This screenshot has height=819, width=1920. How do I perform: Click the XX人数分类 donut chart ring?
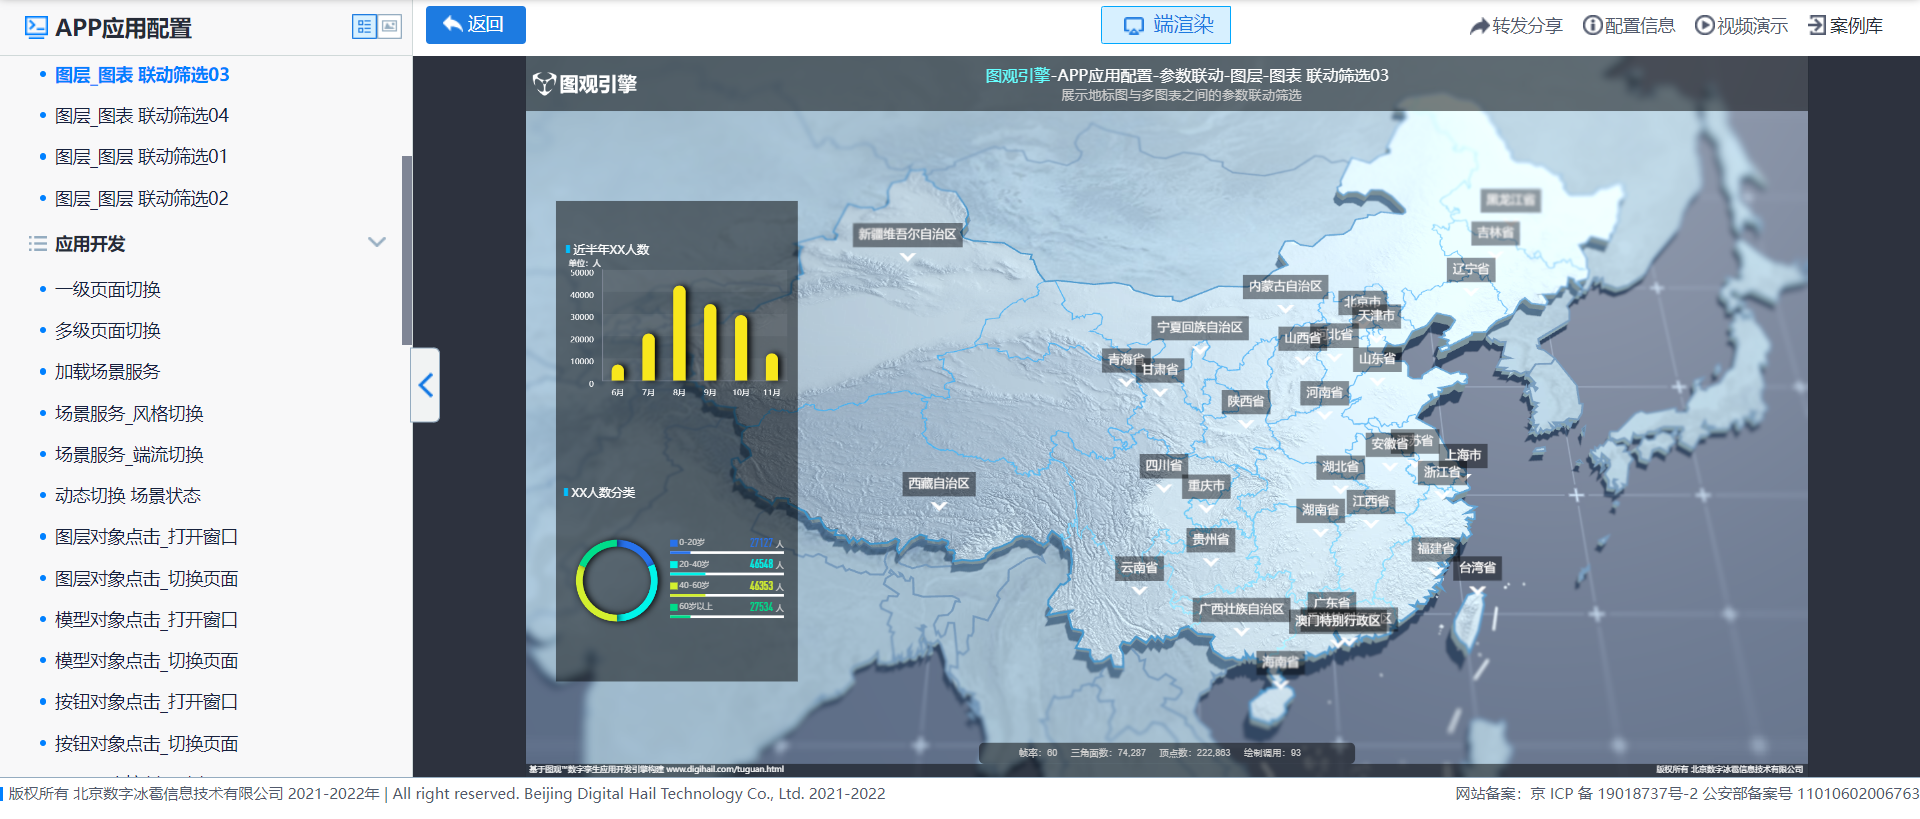coord(580,581)
